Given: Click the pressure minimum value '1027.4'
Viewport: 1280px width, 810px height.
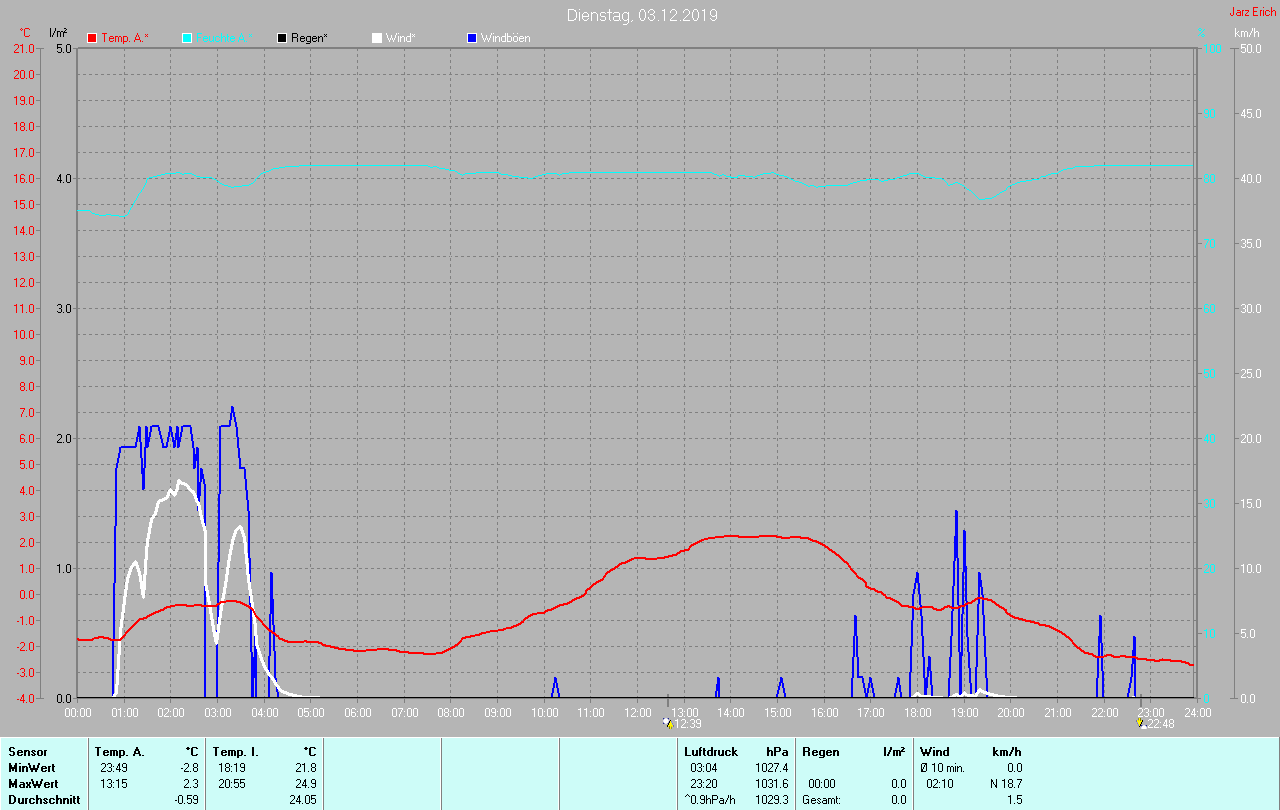Looking at the screenshot, I should tap(771, 768).
